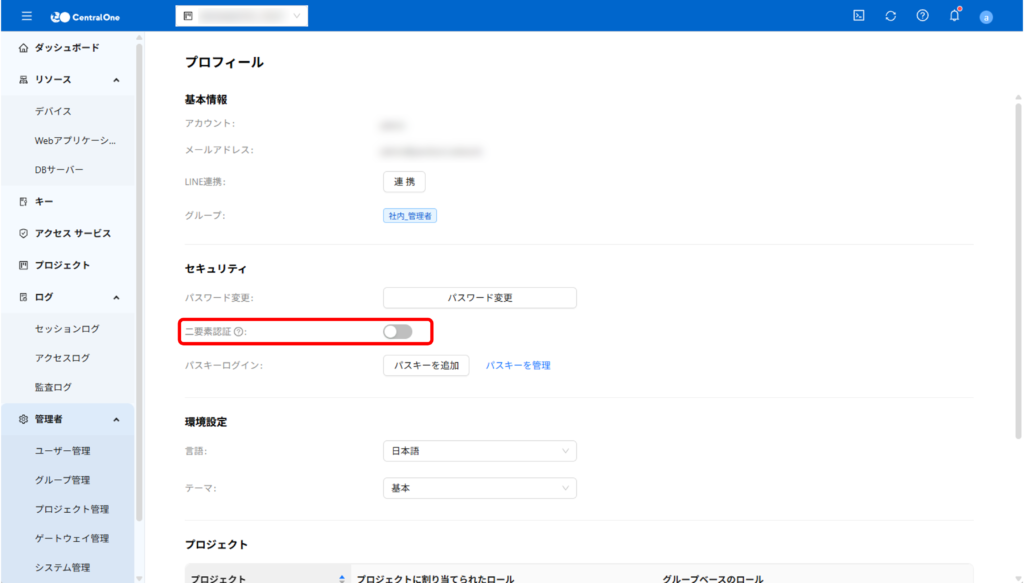Sort the プロジェクト table column
The width and height of the screenshot is (1024, 583).
click(342, 579)
